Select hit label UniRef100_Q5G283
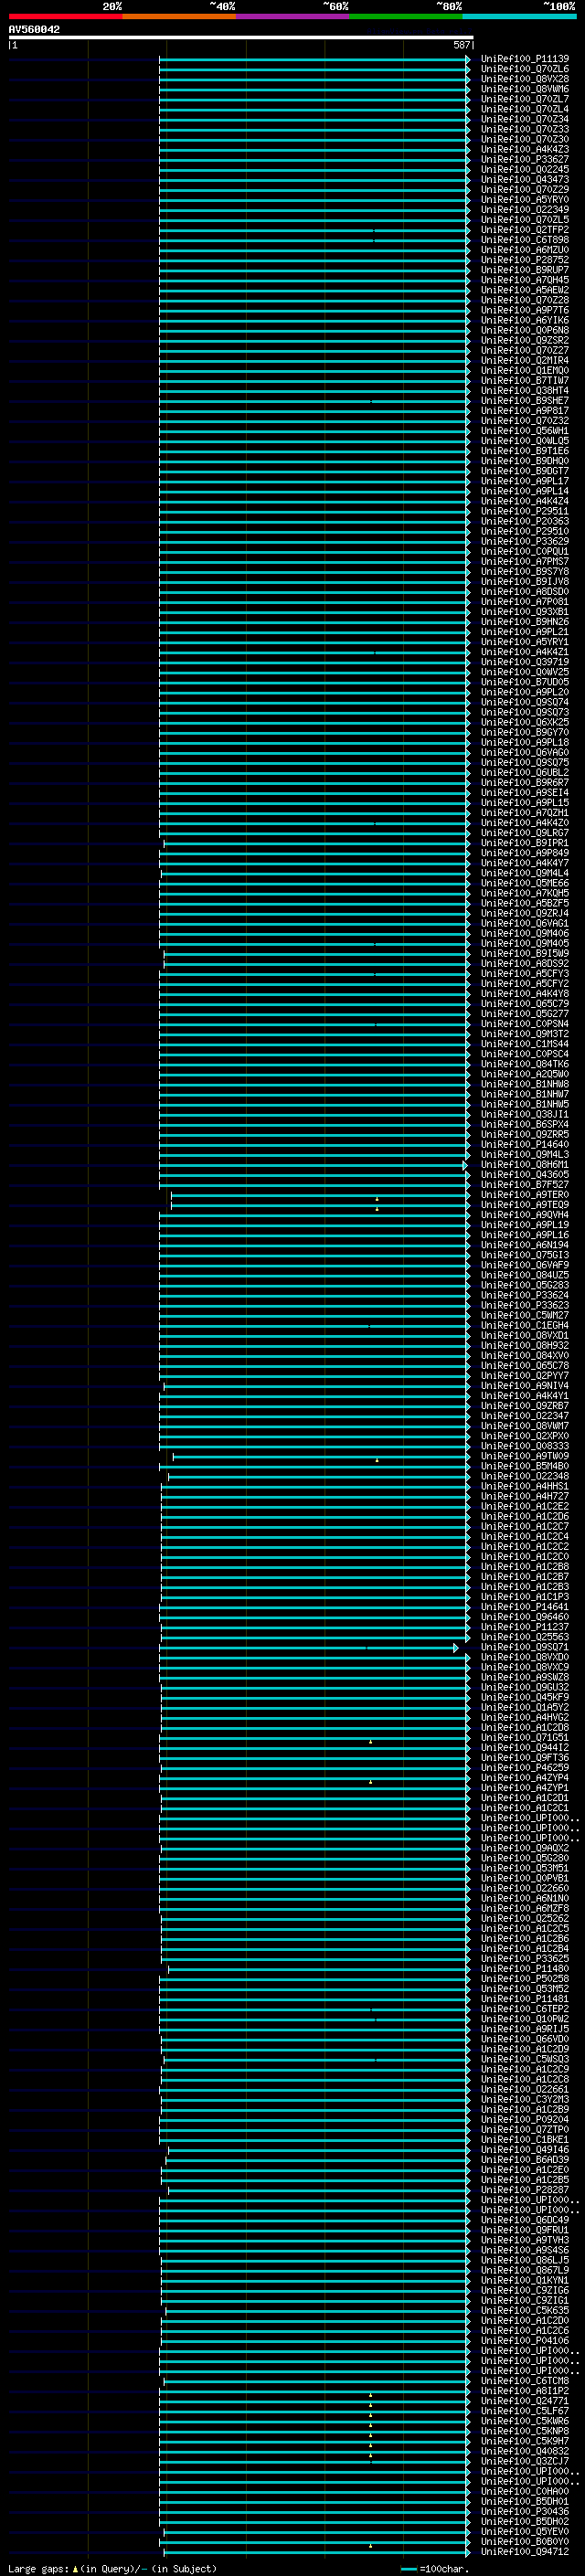The width and height of the screenshot is (585, 2576). point(524,1285)
